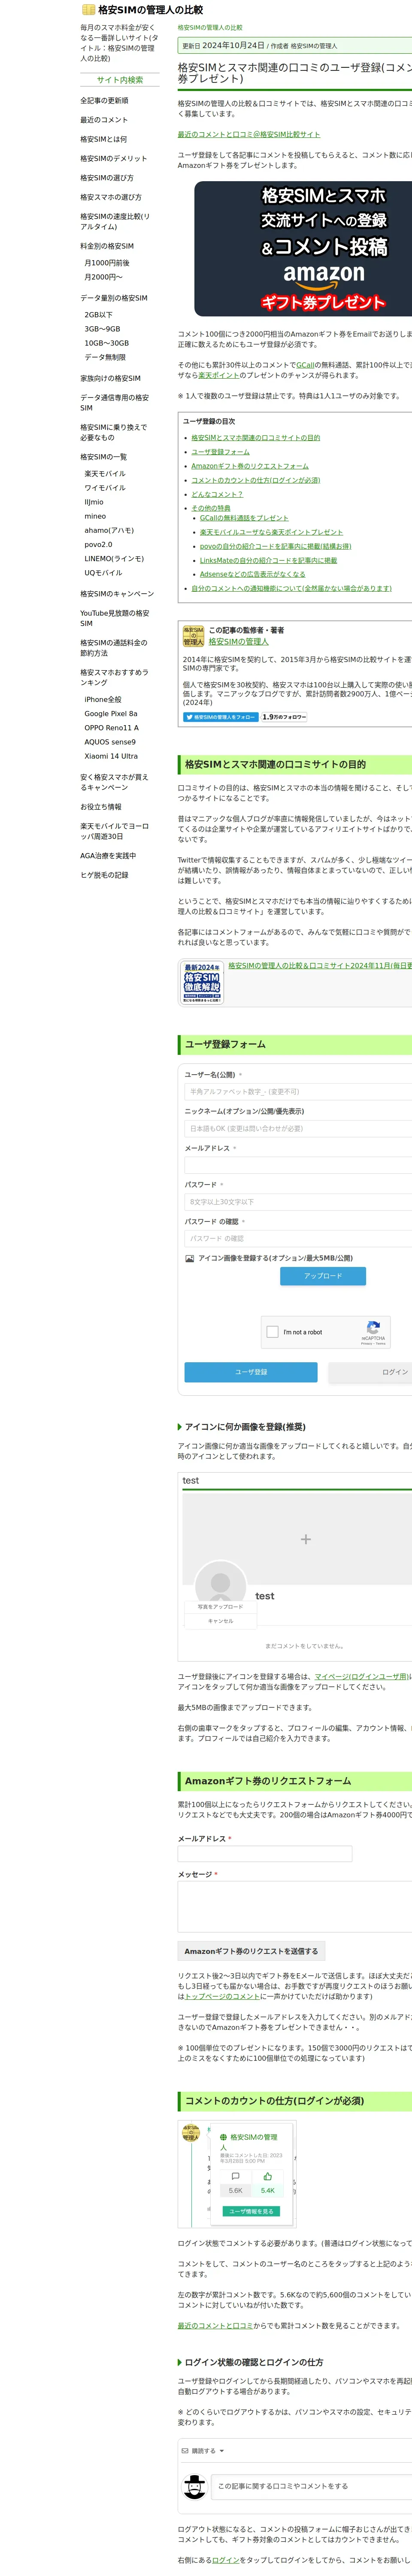Screen dimensions: 412x2576
Task: Jump to GCallの無料通話をプレゼント in contents
Action: (x=244, y=518)
